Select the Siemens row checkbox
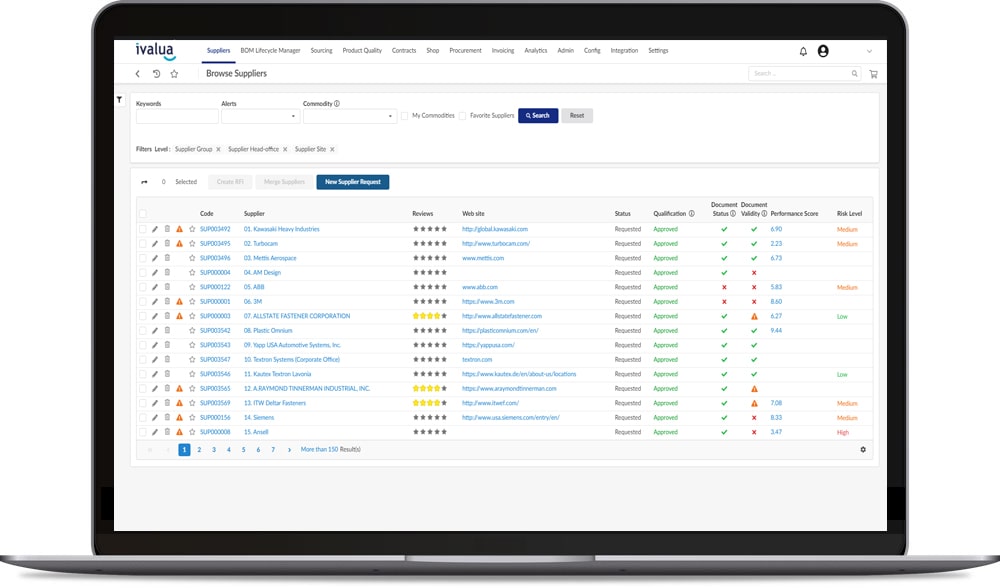Viewport: 1000px width, 588px height. pyautogui.click(x=143, y=418)
